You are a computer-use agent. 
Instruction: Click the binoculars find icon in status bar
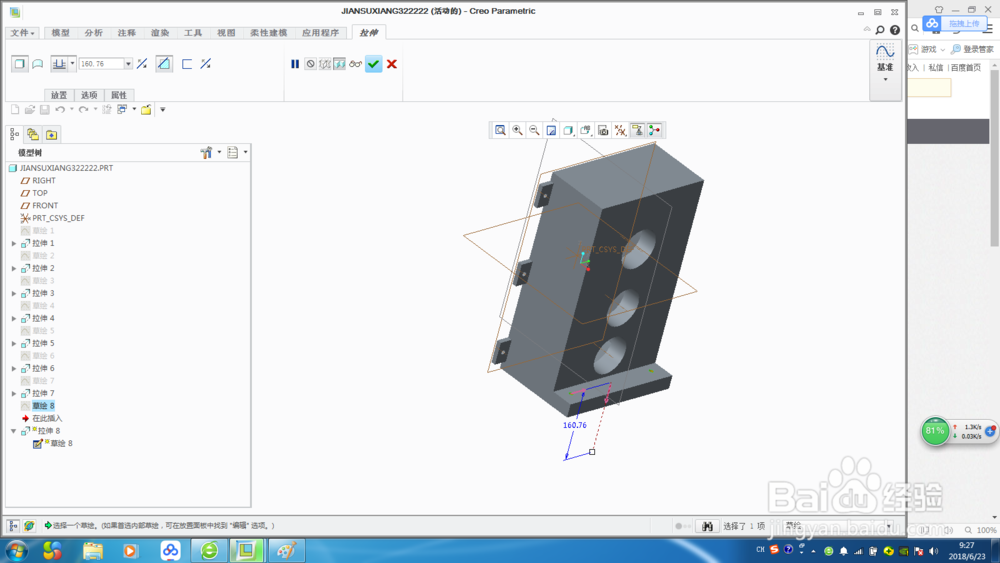(x=707, y=526)
